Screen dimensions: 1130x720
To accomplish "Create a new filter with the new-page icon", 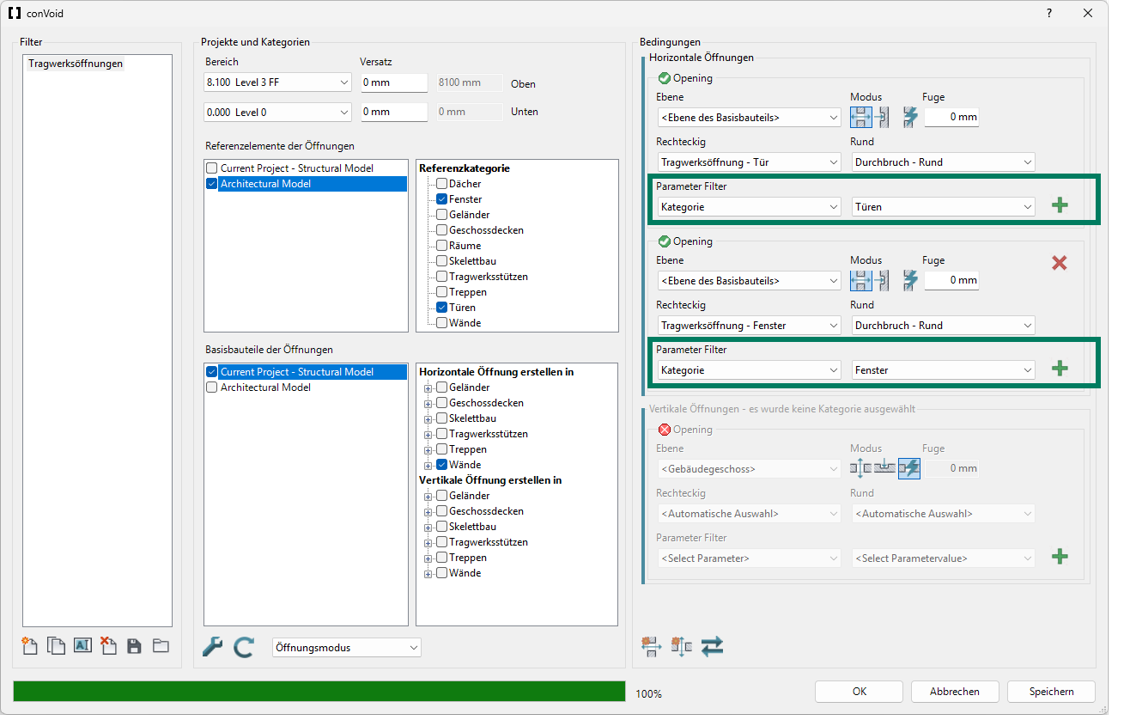I will coord(30,646).
